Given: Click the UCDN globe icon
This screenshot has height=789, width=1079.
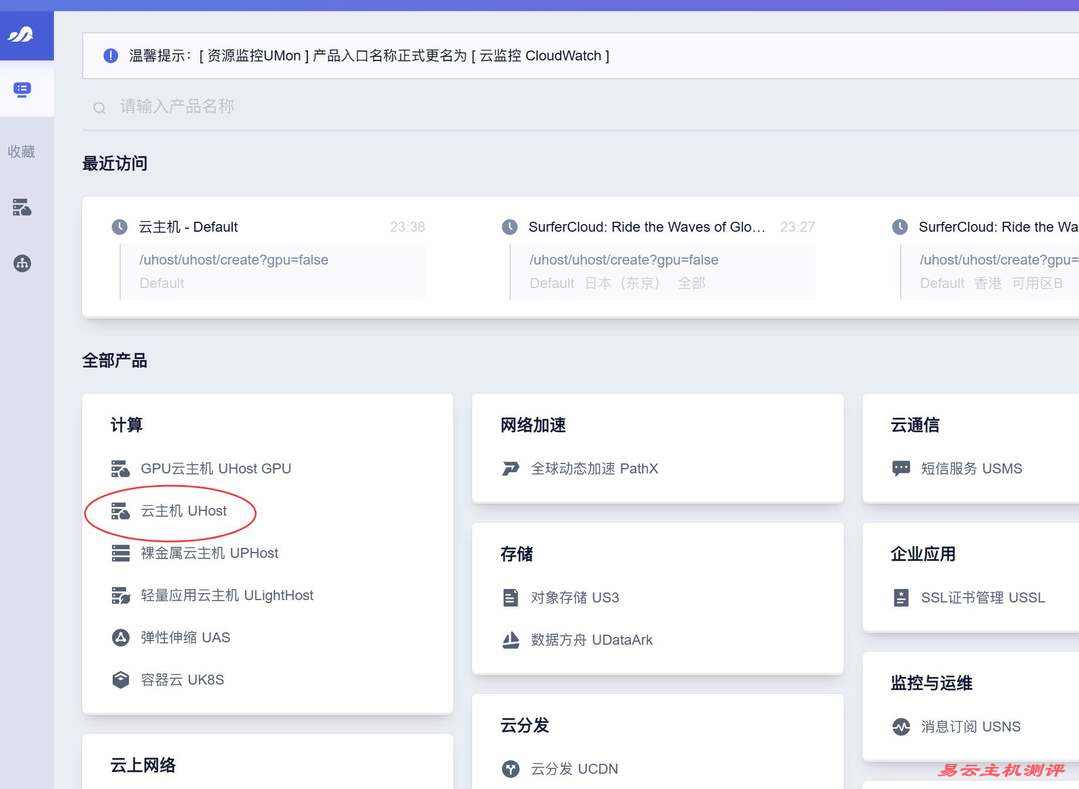Looking at the screenshot, I should pyautogui.click(x=510, y=768).
